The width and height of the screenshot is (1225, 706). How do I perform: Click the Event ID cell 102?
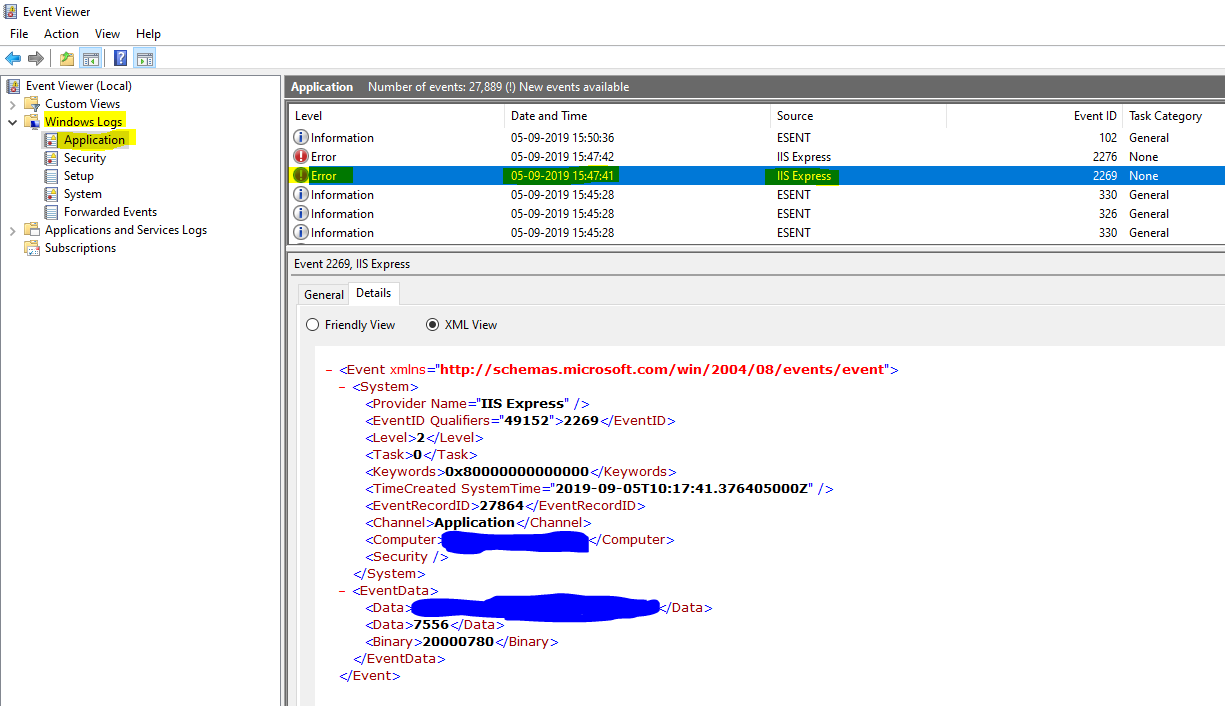tap(1108, 138)
